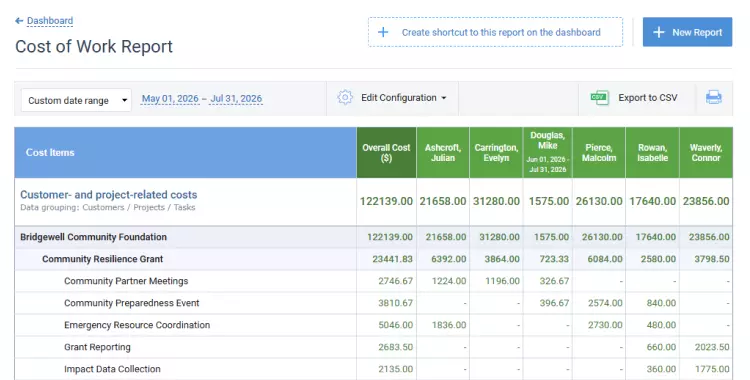Click the 6084.00 Pierce grant value
This screenshot has width=750, height=380.
(605, 259)
